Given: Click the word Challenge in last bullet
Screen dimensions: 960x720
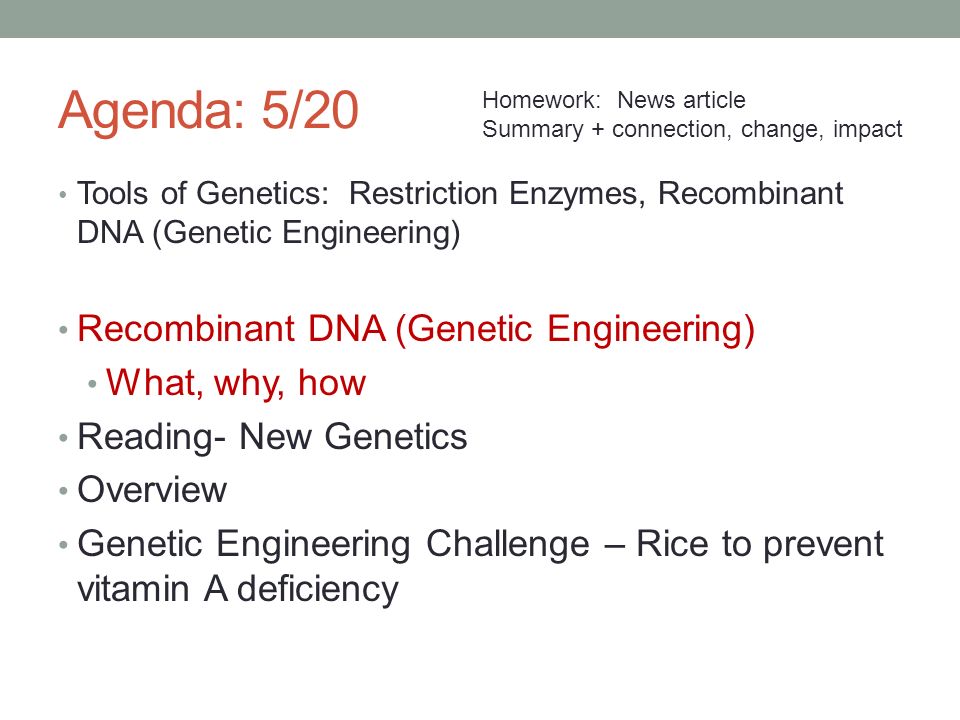Looking at the screenshot, I should click(x=508, y=544).
